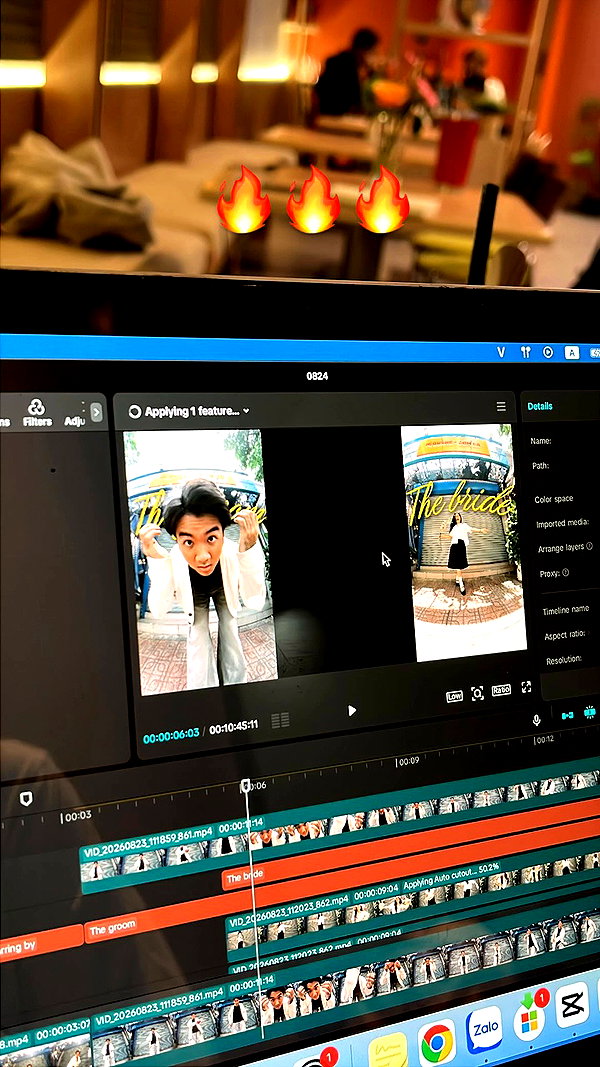
Task: Select the clip showing Applying Auto cutout 50.2%
Action: click(413, 906)
